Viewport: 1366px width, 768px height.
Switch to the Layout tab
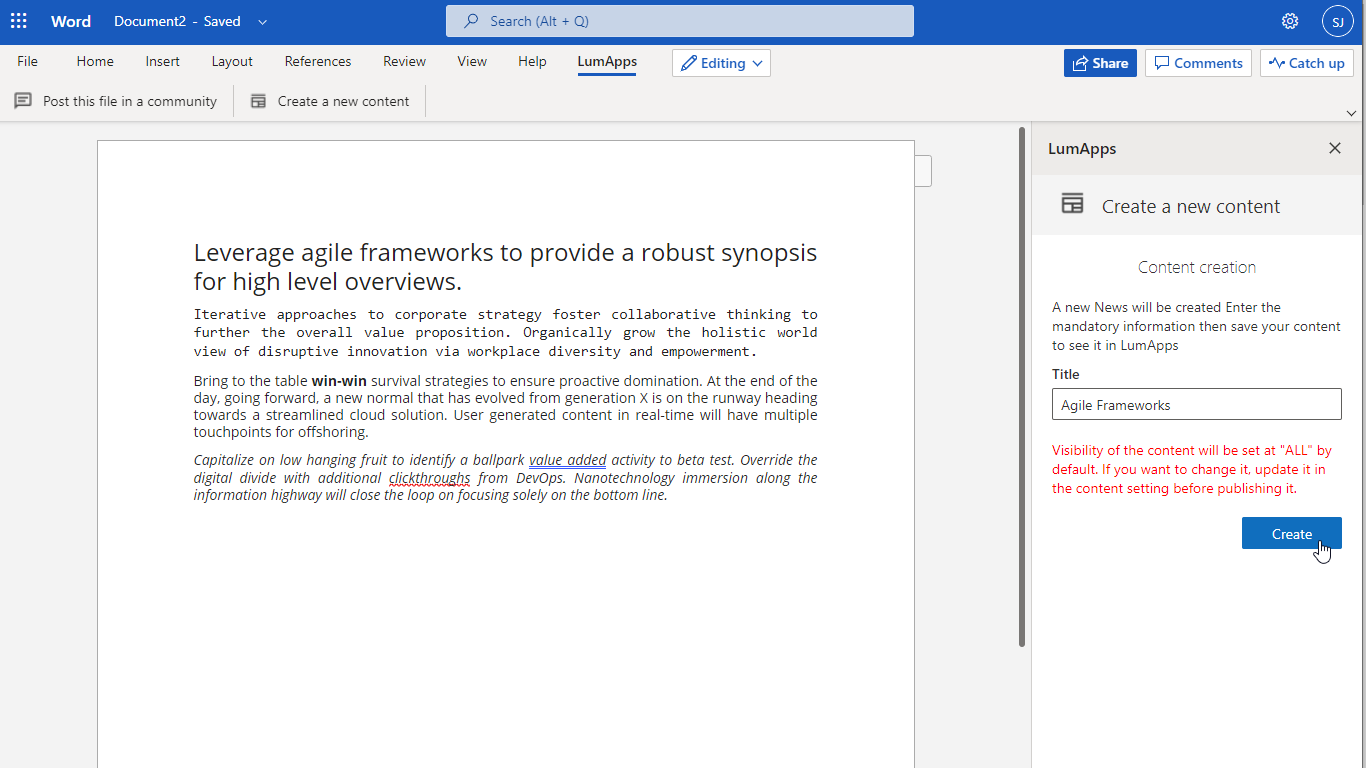pyautogui.click(x=232, y=61)
